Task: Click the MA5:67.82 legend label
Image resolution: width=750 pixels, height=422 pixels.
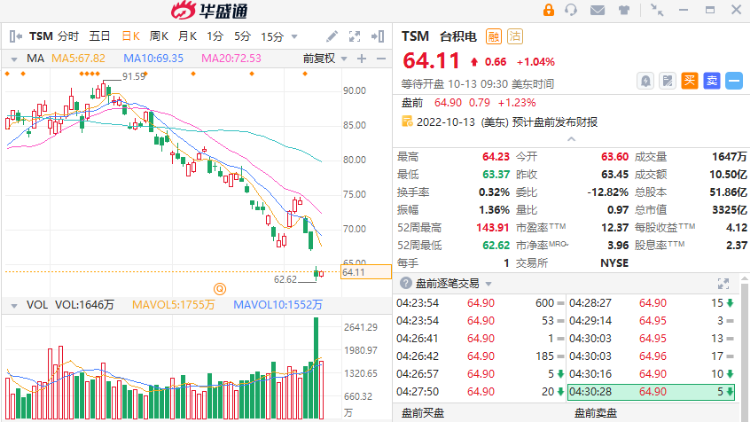Action: tap(78, 58)
